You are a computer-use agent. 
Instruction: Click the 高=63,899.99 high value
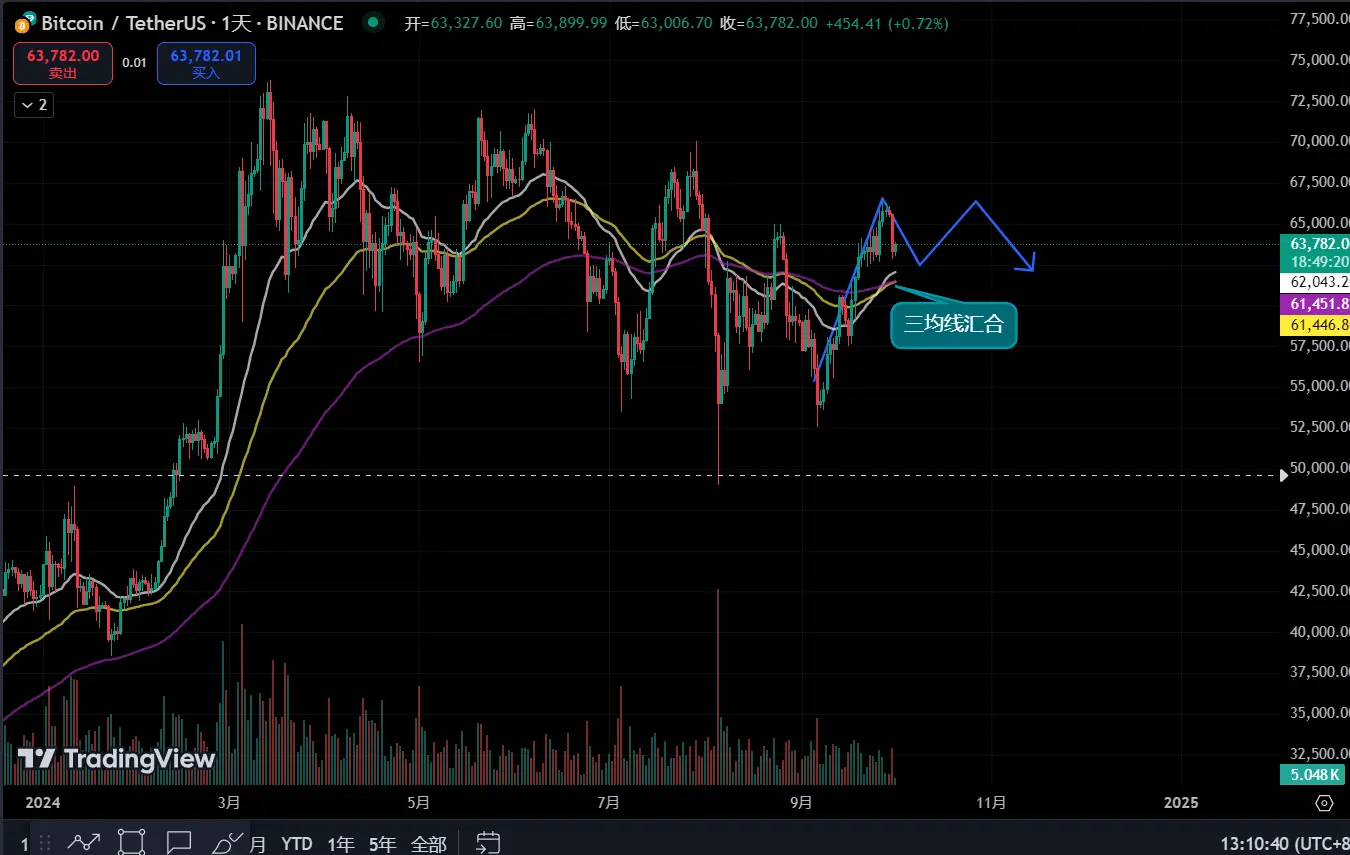(x=558, y=23)
